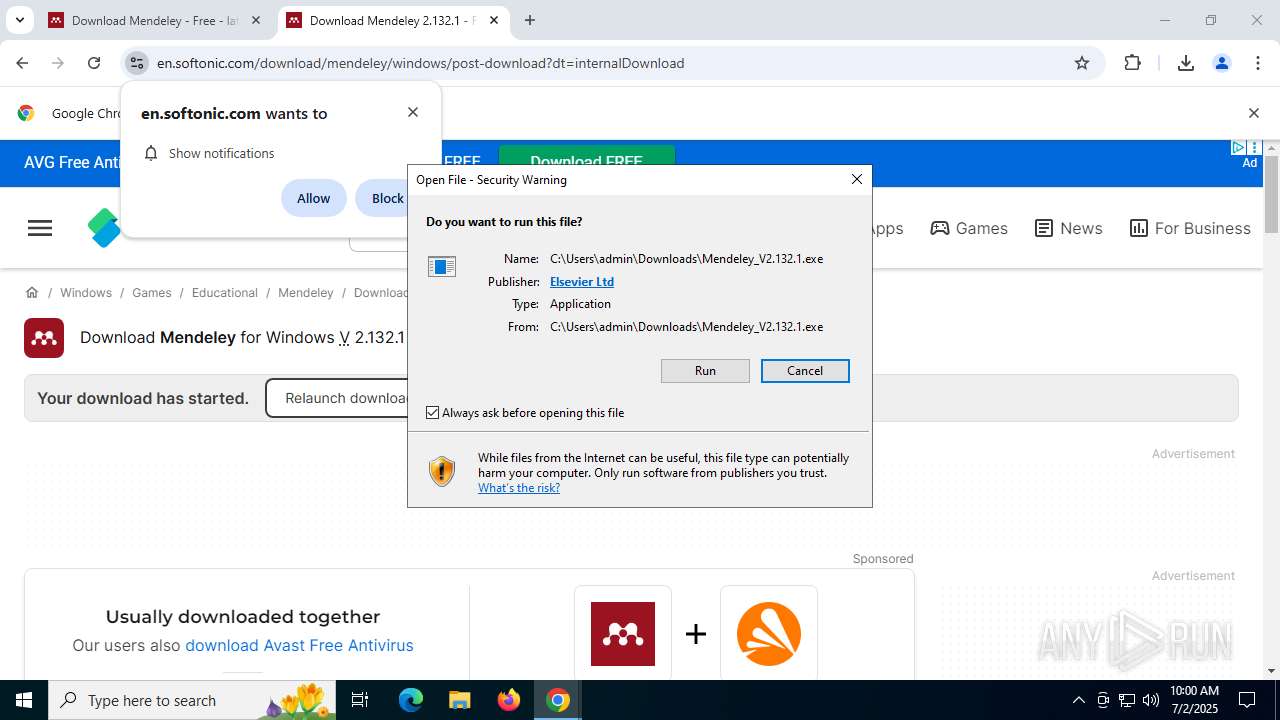This screenshot has width=1280, height=720.
Task: Open the Chrome profile avatar
Action: pos(1222,63)
